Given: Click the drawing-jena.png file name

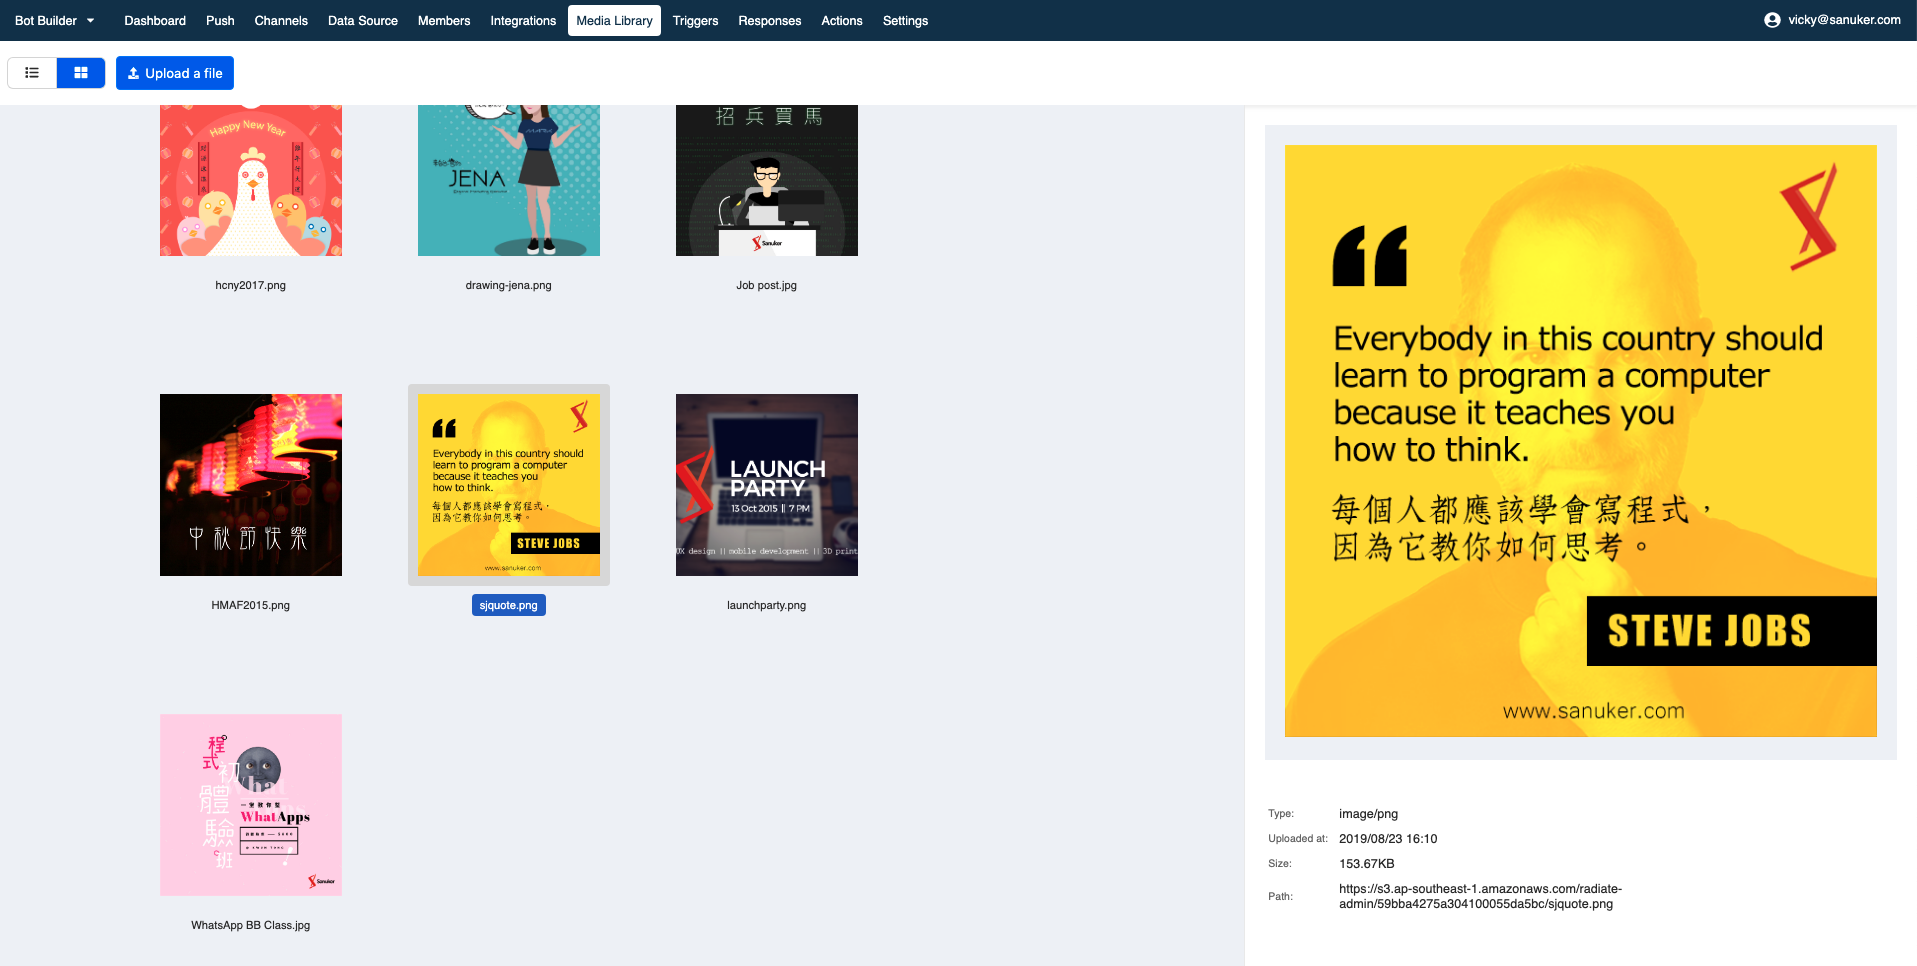Looking at the screenshot, I should [509, 285].
